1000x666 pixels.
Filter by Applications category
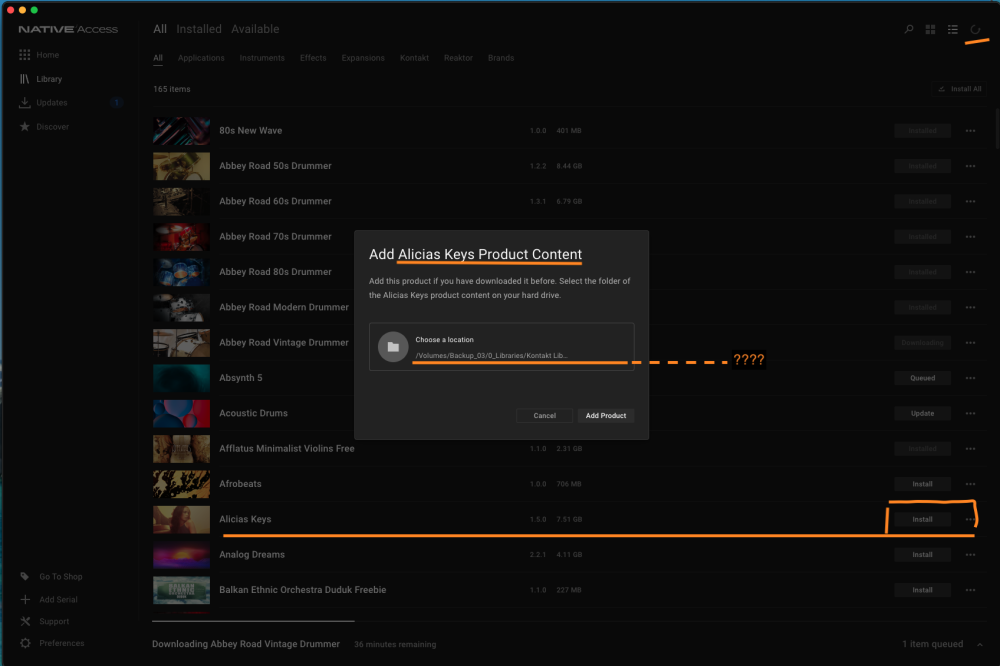point(201,58)
